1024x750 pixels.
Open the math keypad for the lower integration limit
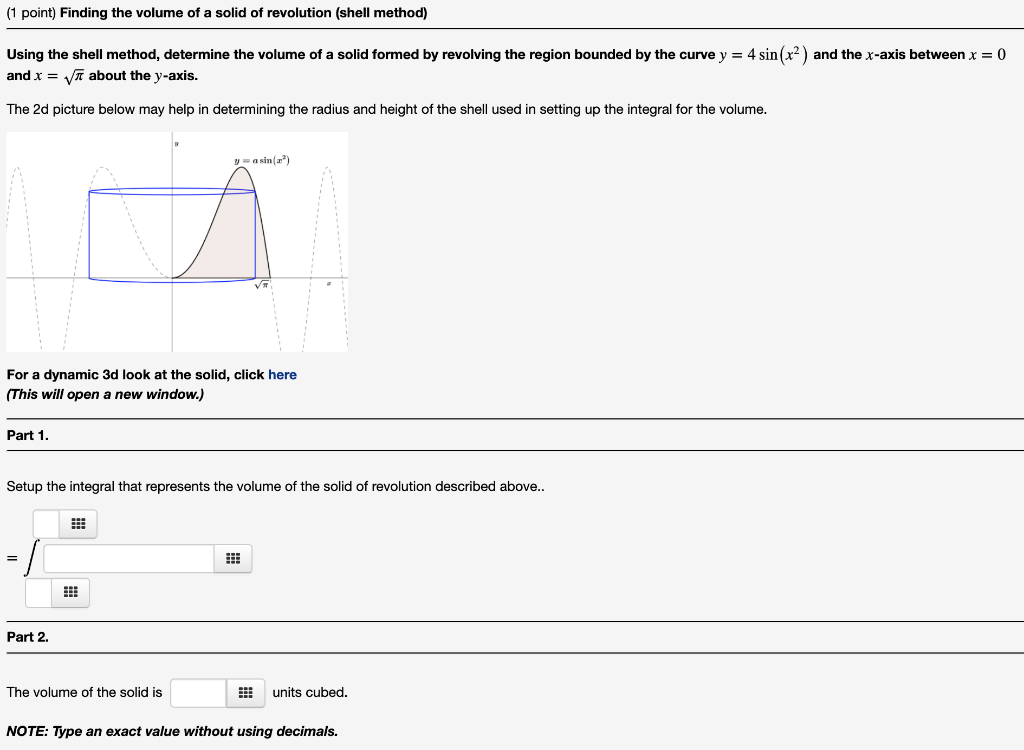pyautogui.click(x=69, y=592)
